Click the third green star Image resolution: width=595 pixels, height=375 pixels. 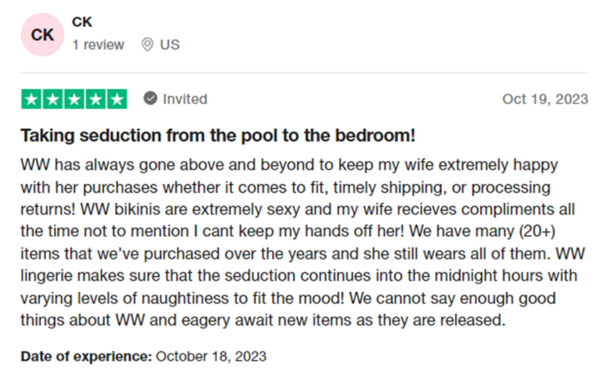(x=74, y=99)
